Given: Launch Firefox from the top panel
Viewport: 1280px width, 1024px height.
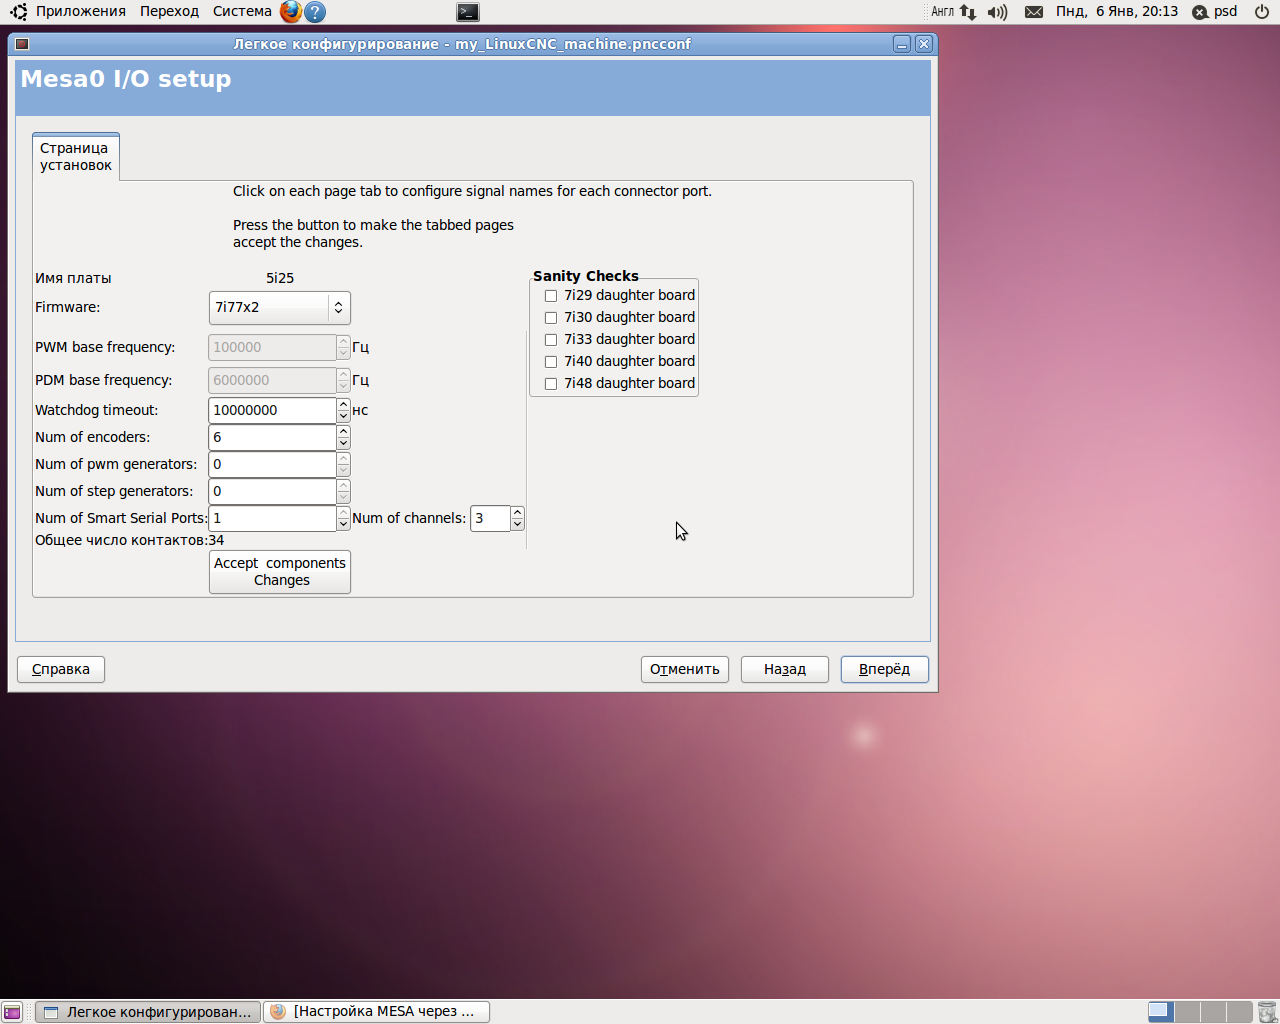Looking at the screenshot, I should click(290, 12).
